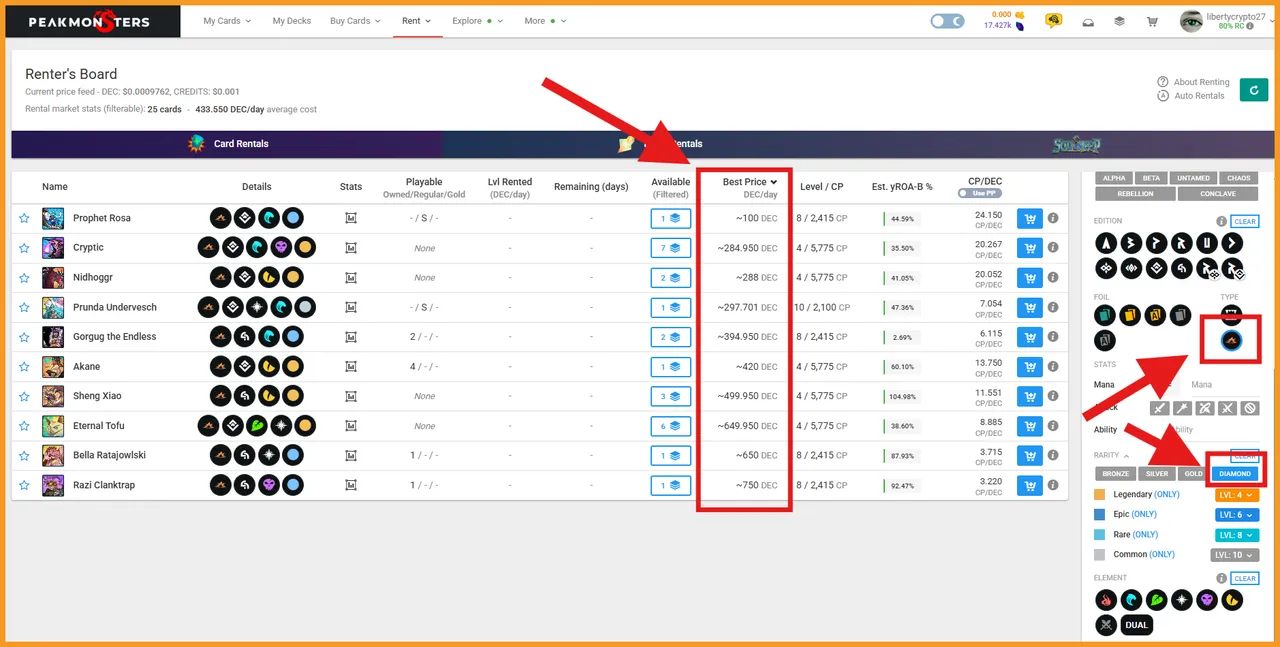Change the Epic LVL: 6 dropdown
This screenshot has height=647, width=1280.
click(x=1237, y=515)
